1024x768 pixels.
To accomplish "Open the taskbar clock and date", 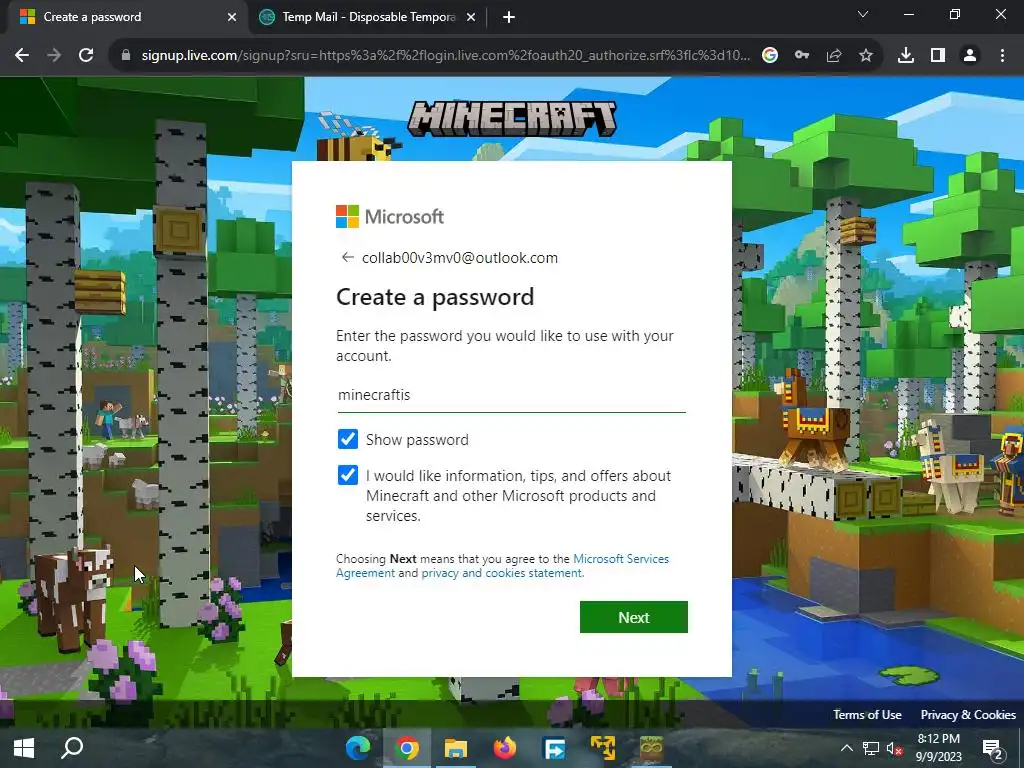I will pyautogui.click(x=938, y=748).
